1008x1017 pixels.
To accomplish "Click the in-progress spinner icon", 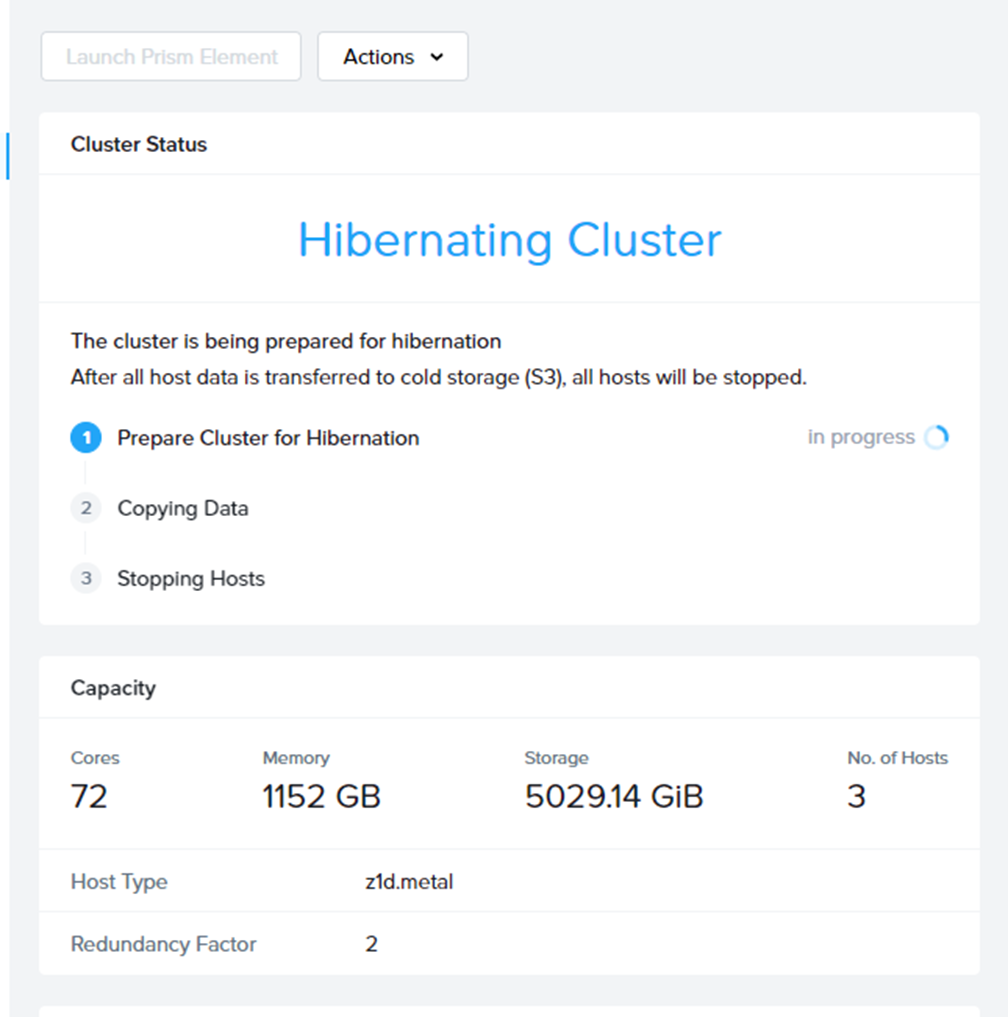I will 936,437.
